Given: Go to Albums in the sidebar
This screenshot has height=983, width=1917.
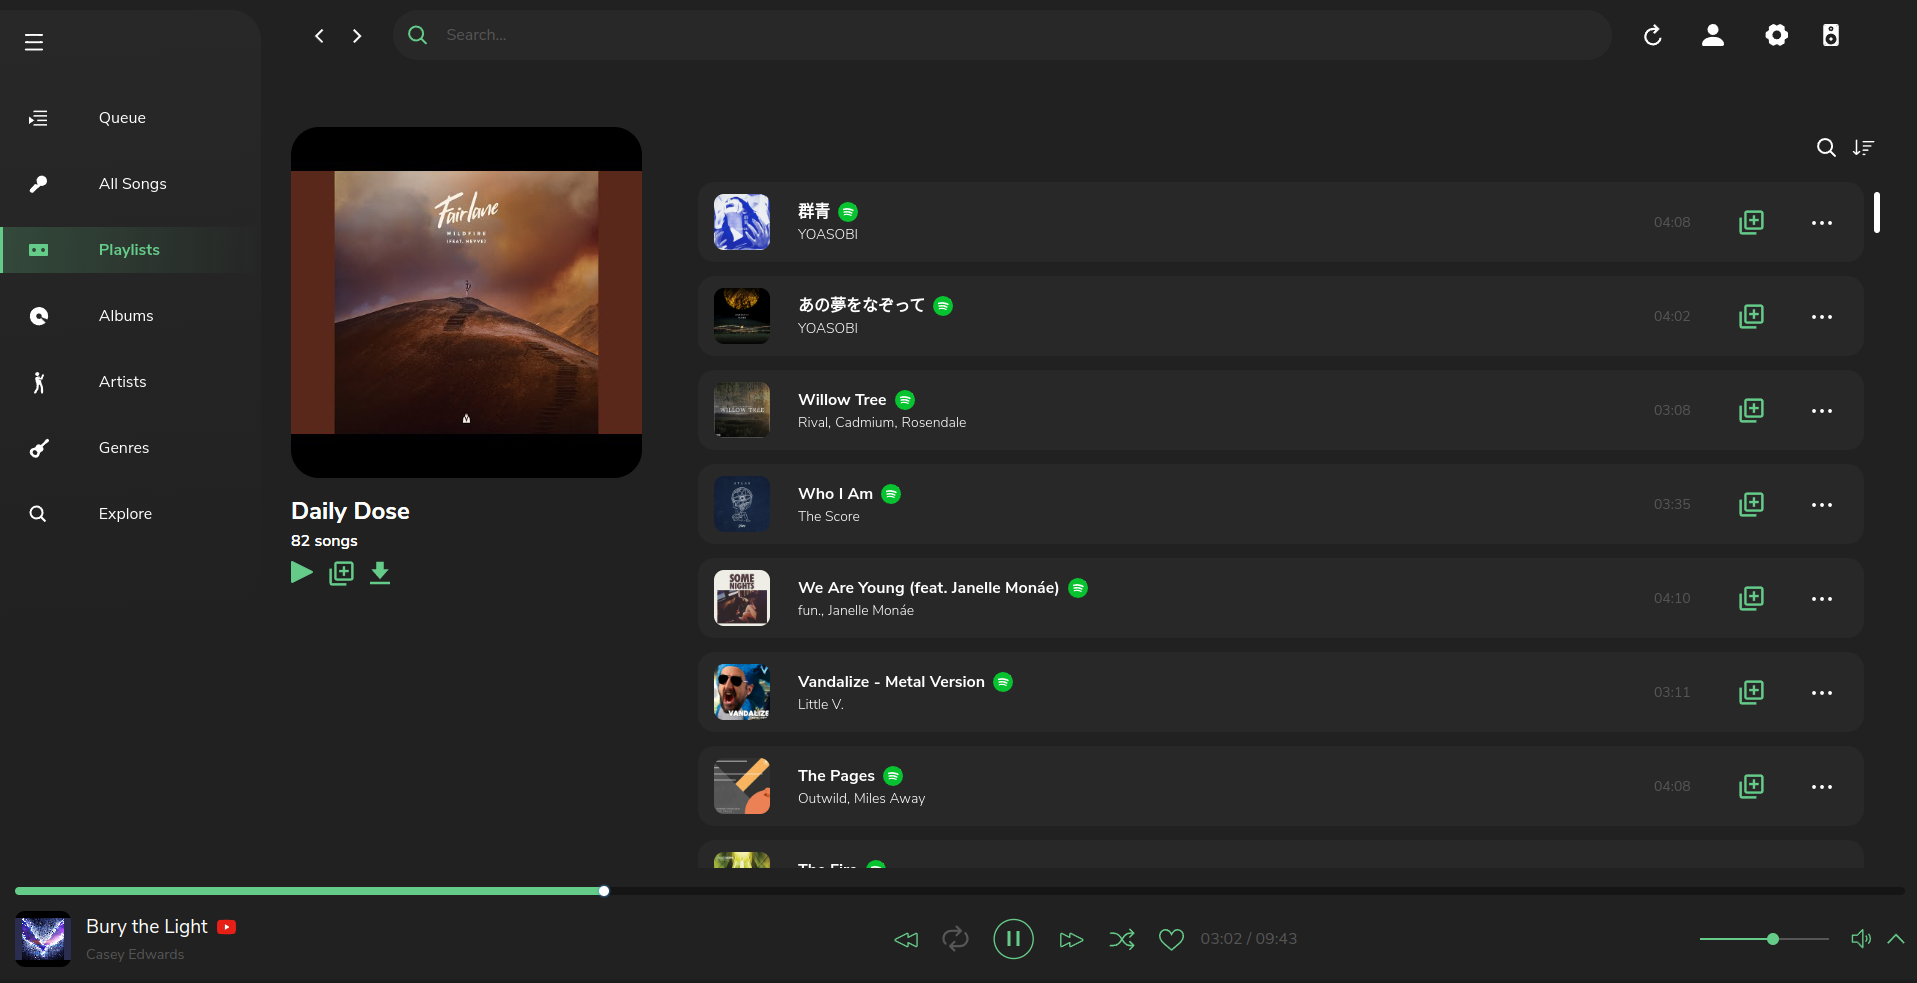Looking at the screenshot, I should (x=126, y=316).
